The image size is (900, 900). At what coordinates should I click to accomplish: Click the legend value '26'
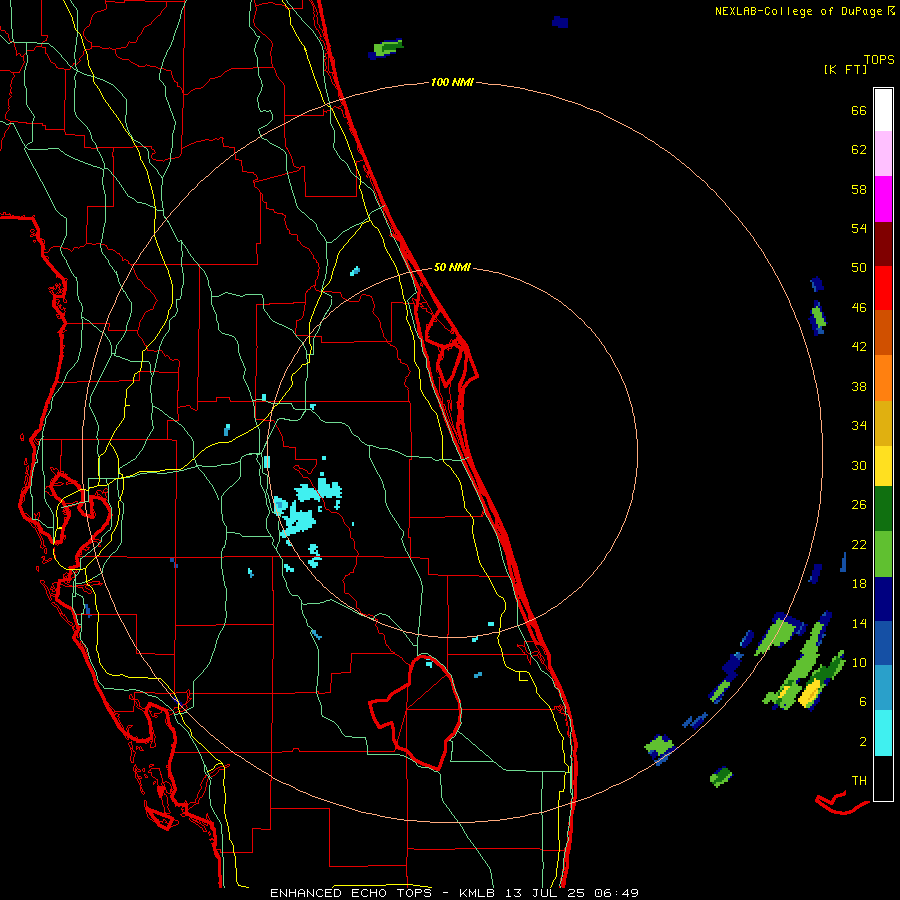pos(859,505)
